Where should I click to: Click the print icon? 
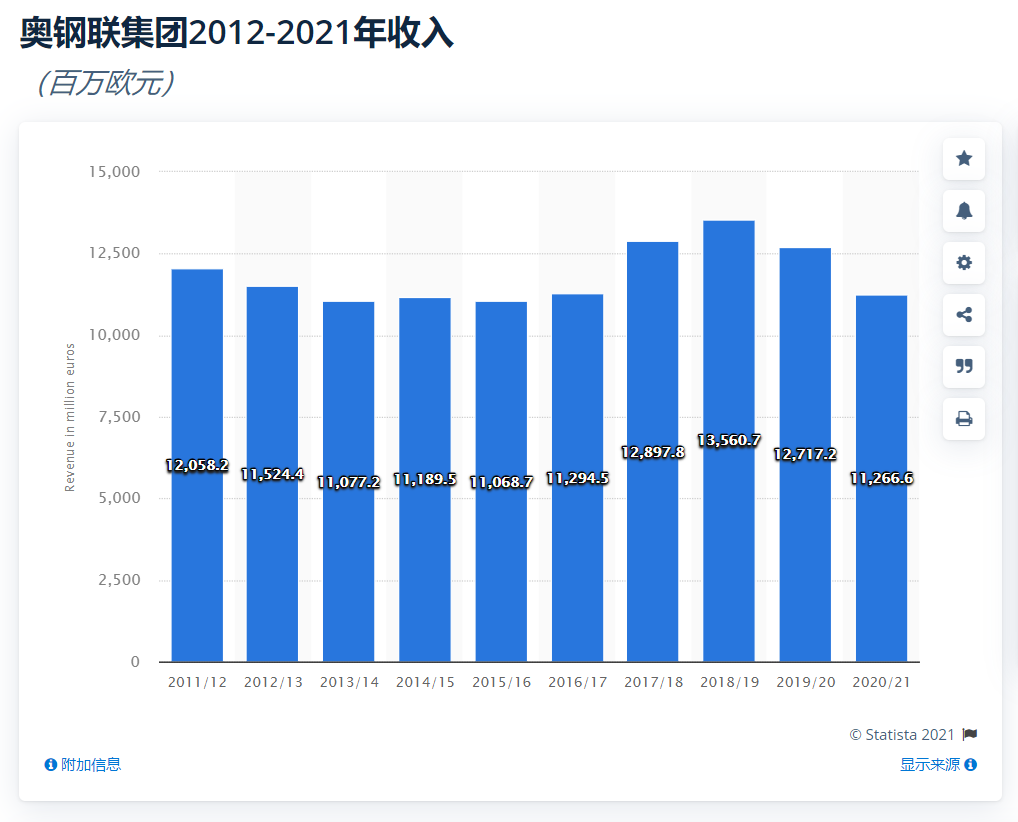pyautogui.click(x=964, y=419)
